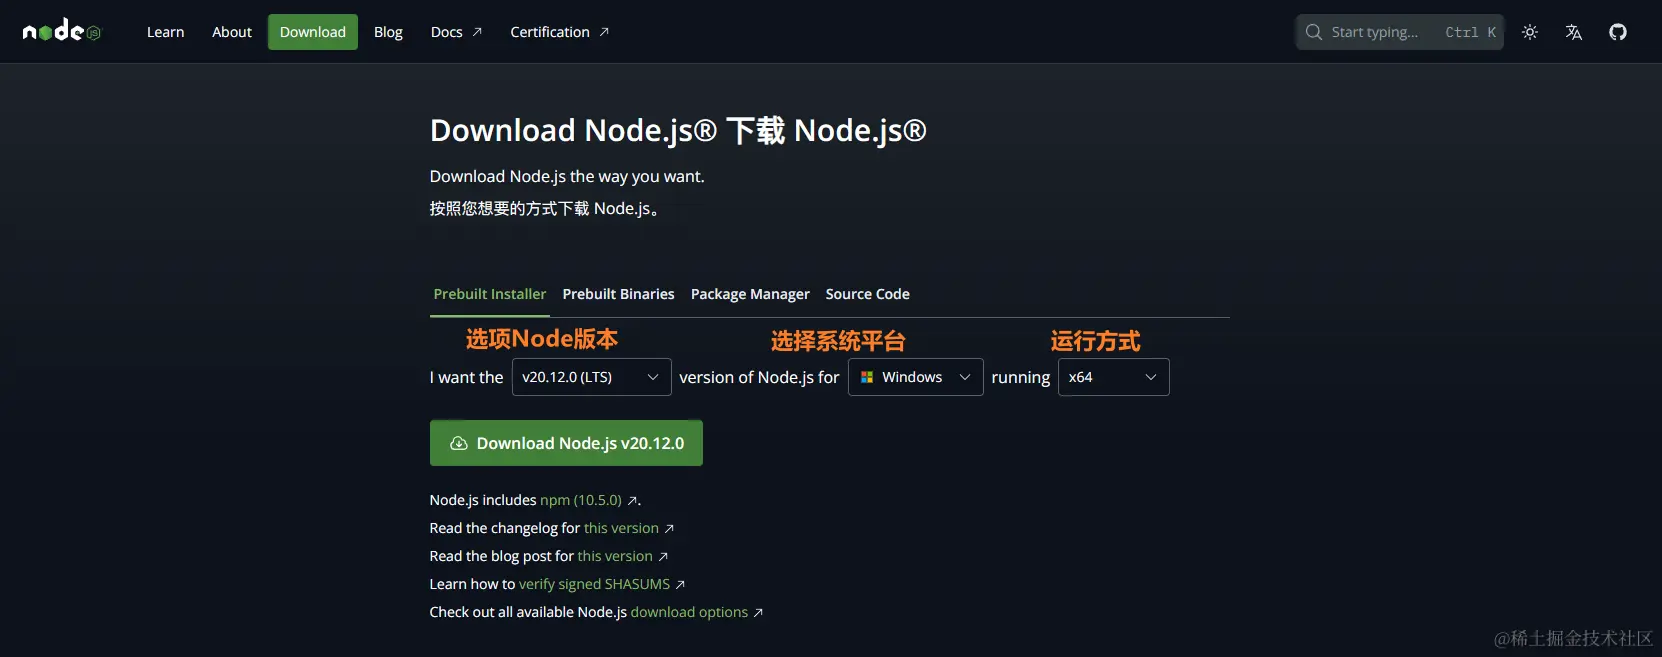Click 'Download Node.js the way you want.' text

pos(567,176)
